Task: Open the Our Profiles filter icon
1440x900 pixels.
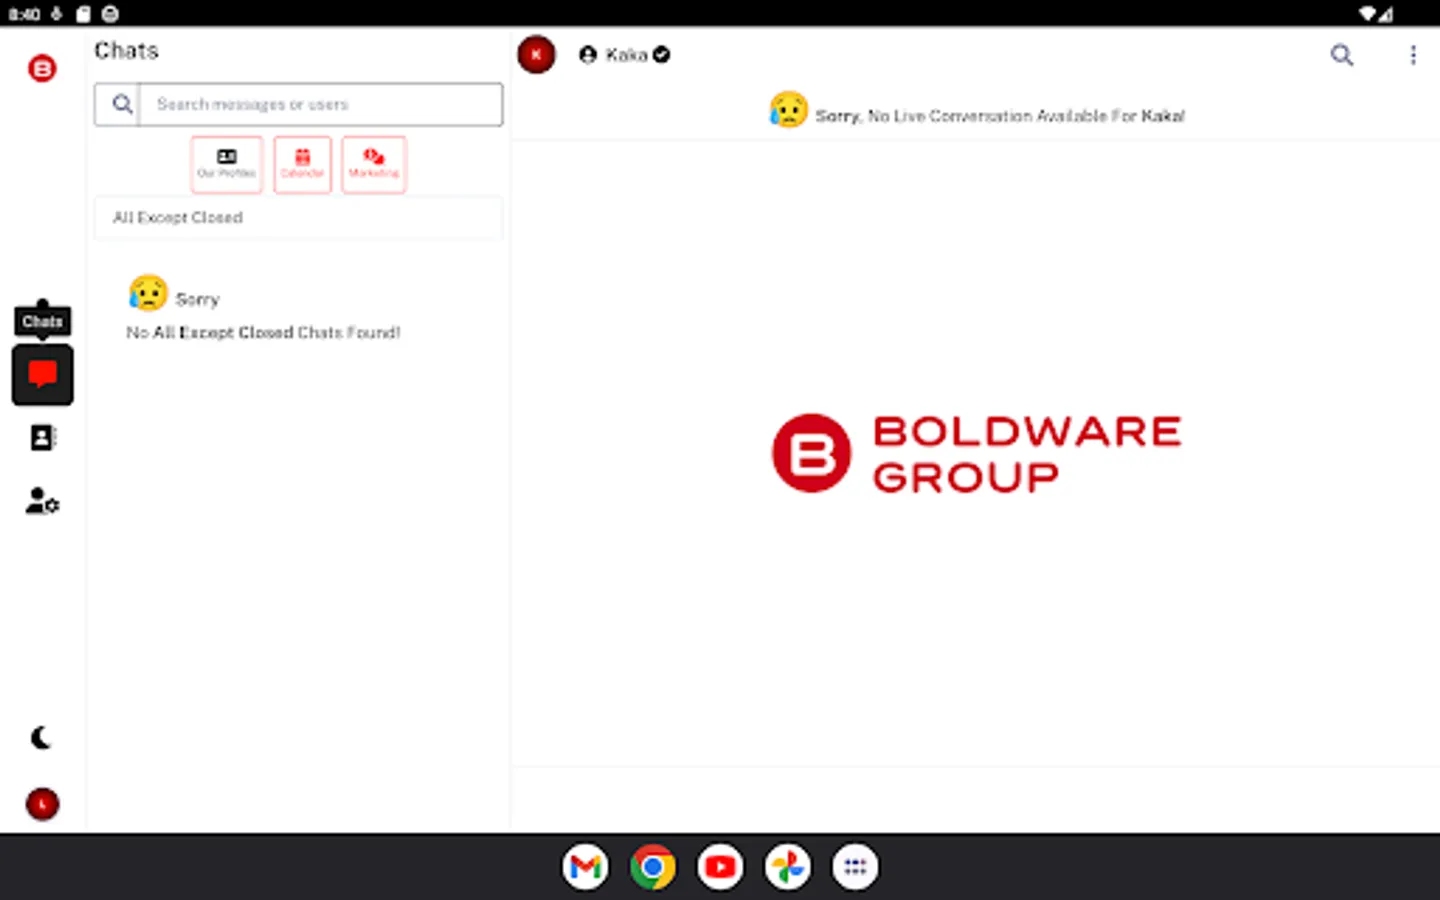Action: click(226, 164)
